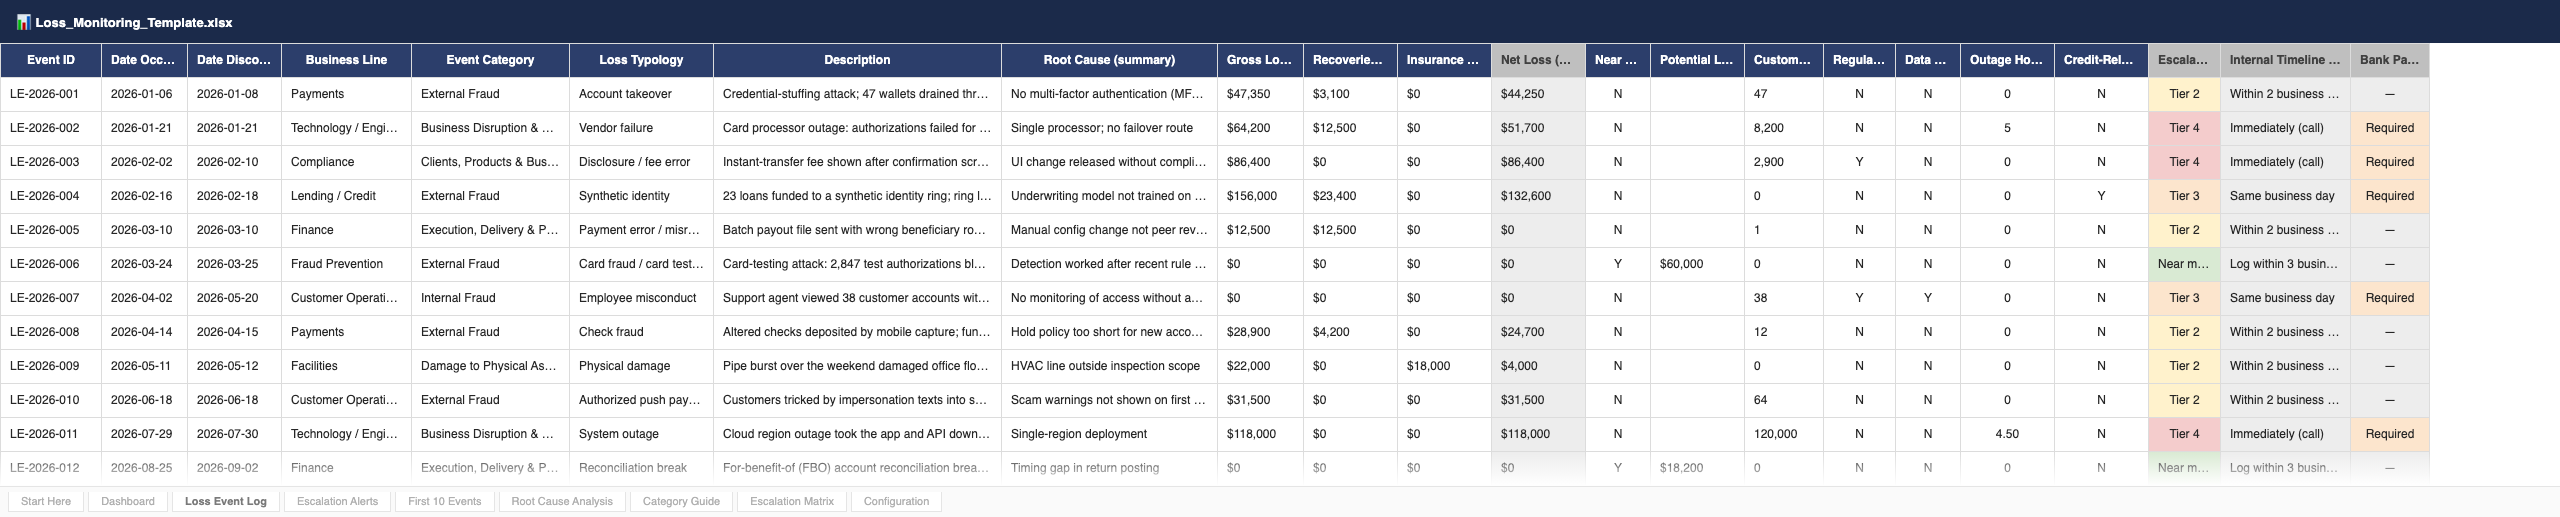The height and width of the screenshot is (517, 2560).
Task: Click the Event Category column header
Action: point(490,60)
